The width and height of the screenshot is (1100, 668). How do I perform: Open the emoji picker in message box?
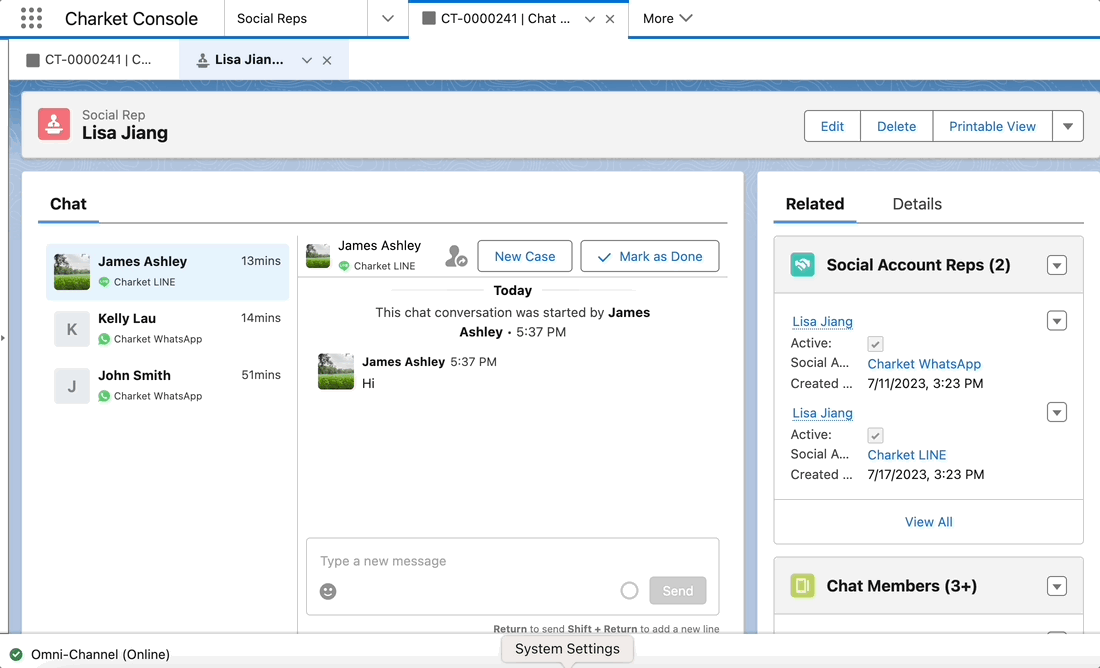(328, 591)
